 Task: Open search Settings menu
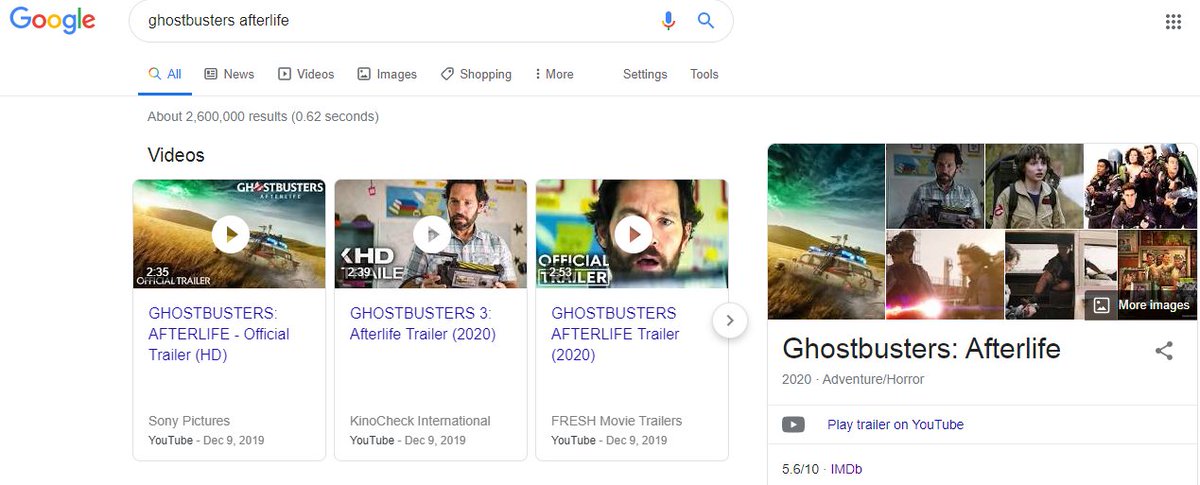point(645,74)
